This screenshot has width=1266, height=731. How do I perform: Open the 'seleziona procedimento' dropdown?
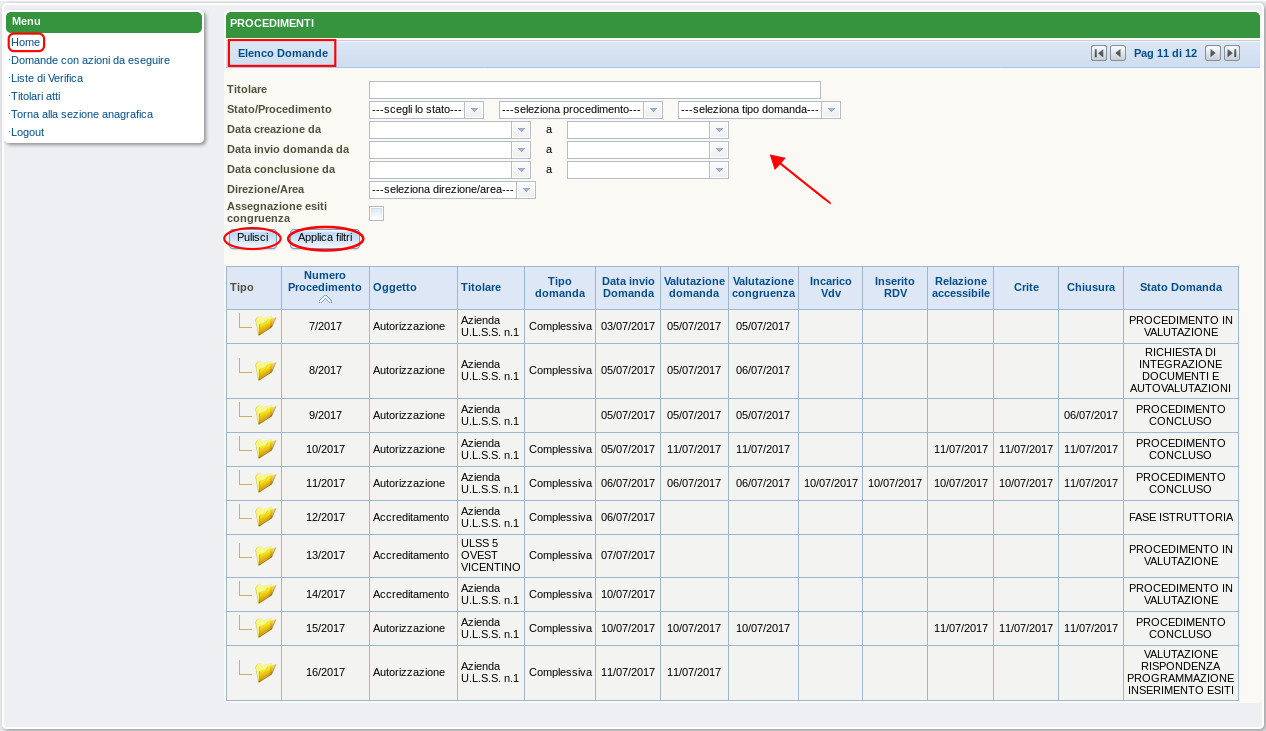tap(652, 110)
